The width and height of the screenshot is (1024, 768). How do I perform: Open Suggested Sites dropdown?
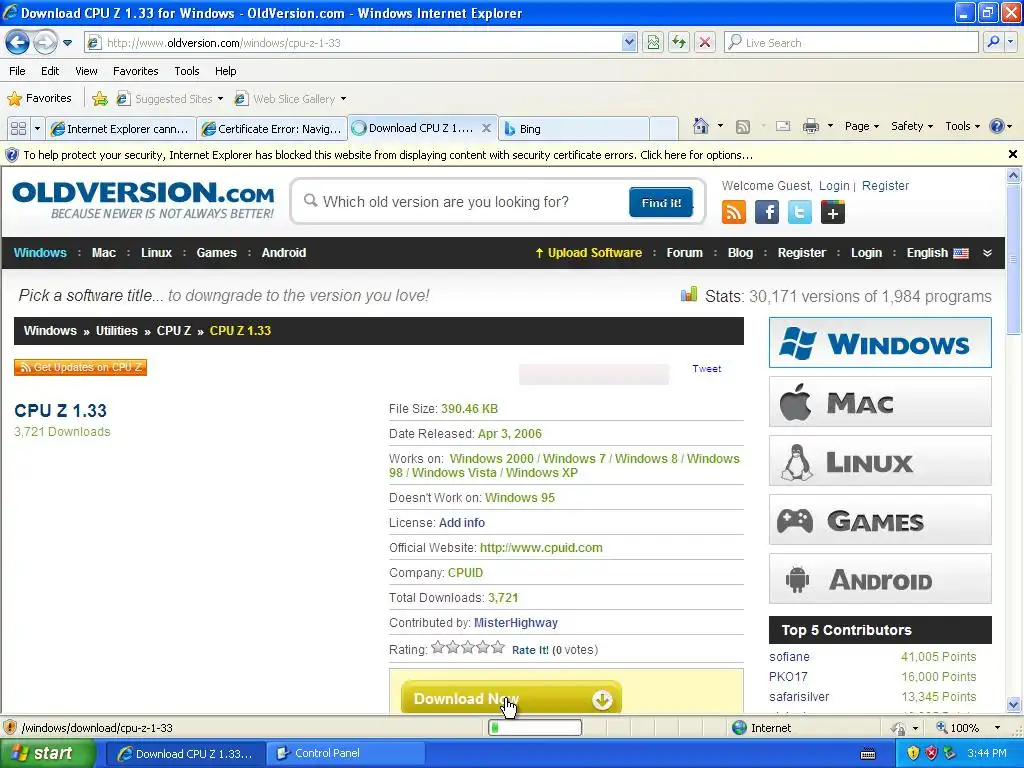point(170,99)
